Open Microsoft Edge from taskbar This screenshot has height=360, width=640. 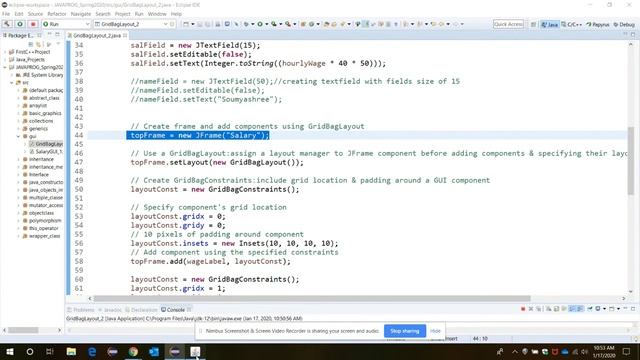(x=92, y=351)
